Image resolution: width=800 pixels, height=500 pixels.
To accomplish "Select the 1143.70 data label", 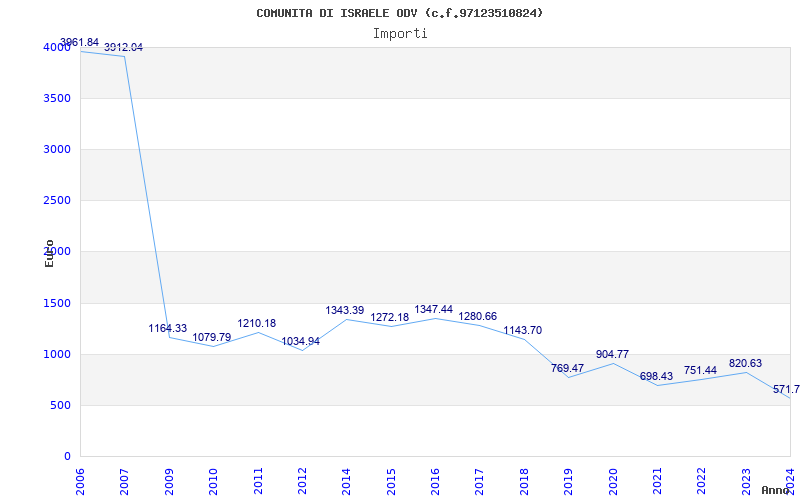I will click(x=523, y=331).
